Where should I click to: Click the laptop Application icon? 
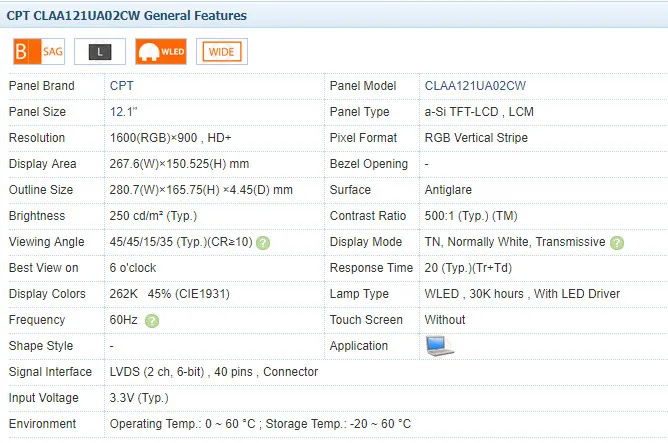tap(440, 346)
